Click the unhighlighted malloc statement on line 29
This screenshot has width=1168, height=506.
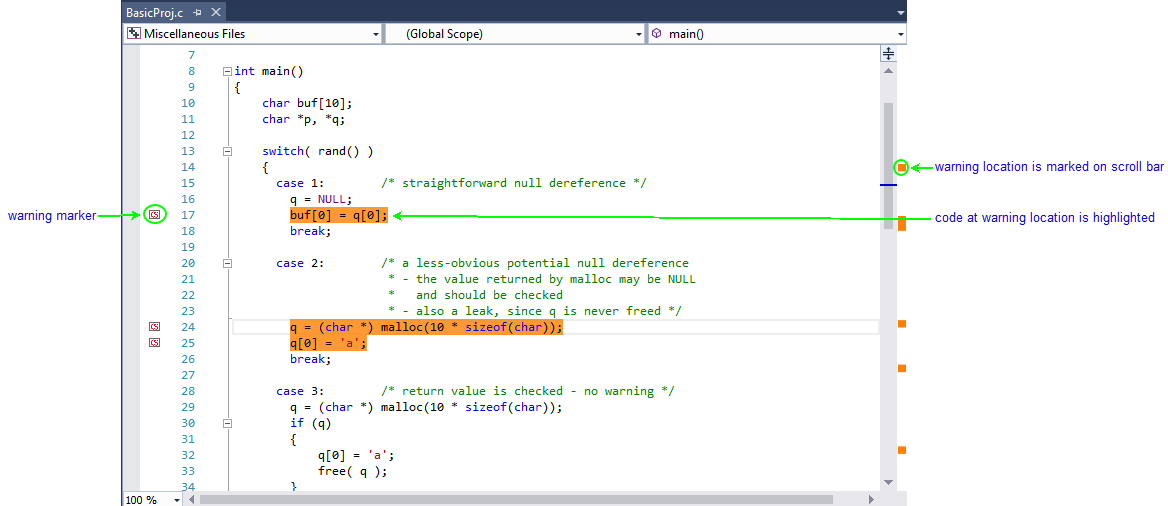[426, 407]
